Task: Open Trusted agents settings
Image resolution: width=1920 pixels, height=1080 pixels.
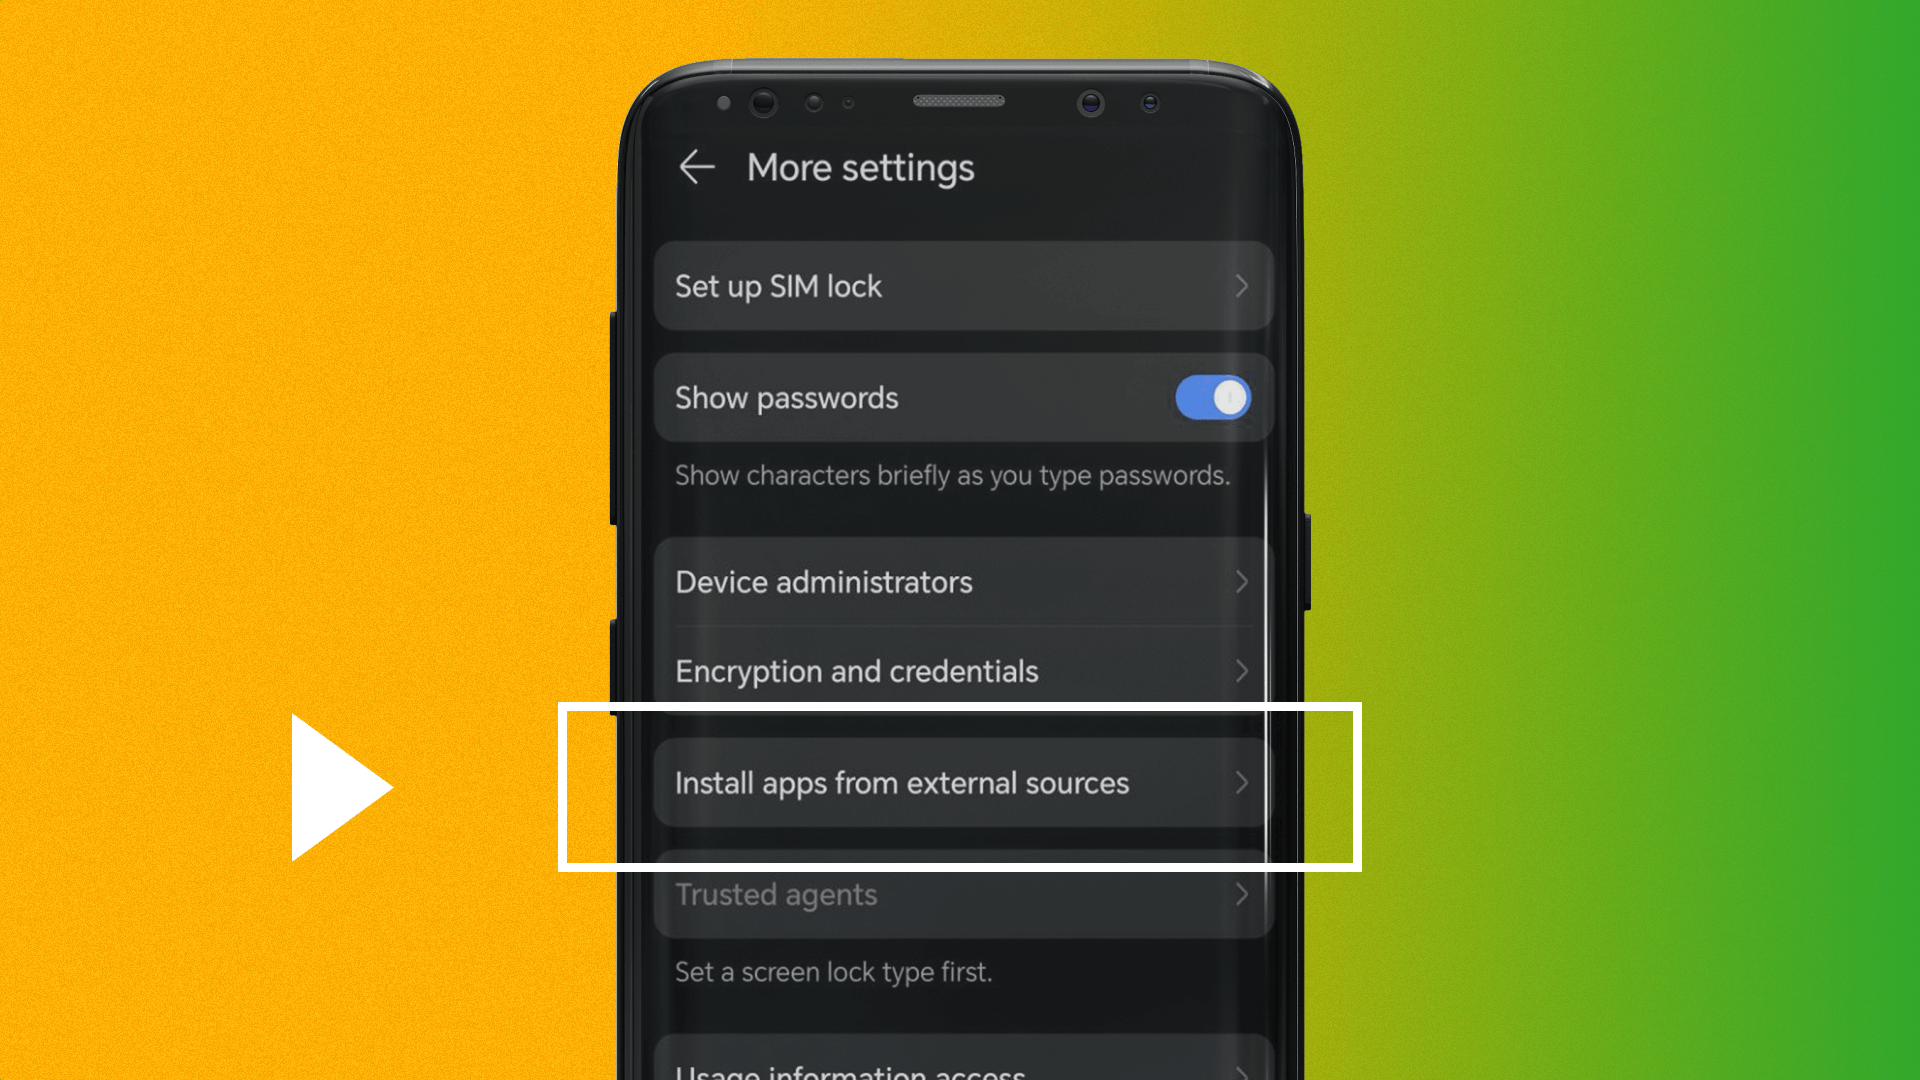Action: click(x=960, y=894)
